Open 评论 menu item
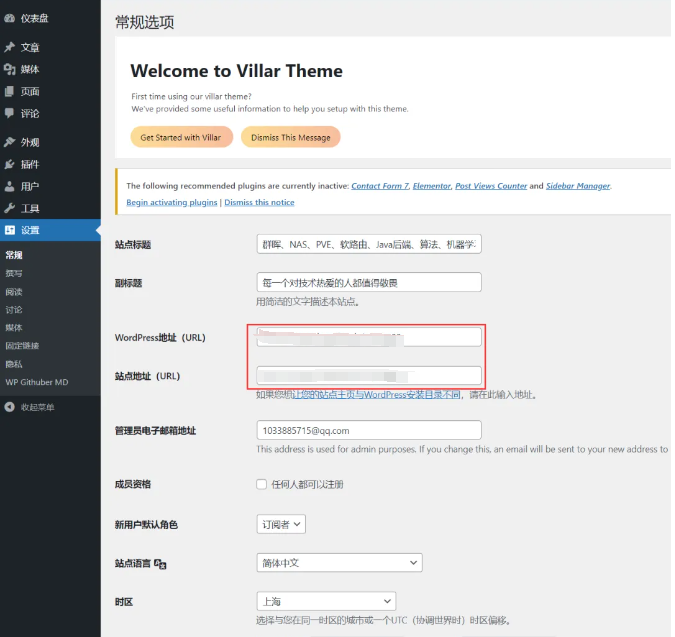675x637 pixels. tap(30, 113)
